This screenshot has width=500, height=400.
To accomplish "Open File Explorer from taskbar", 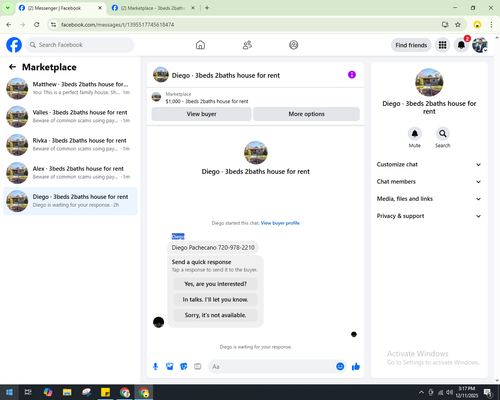I will tap(67, 392).
